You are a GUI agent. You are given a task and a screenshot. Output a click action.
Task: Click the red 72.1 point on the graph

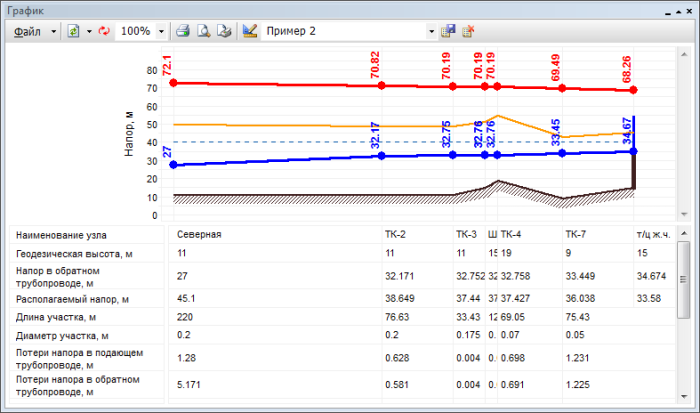(174, 82)
